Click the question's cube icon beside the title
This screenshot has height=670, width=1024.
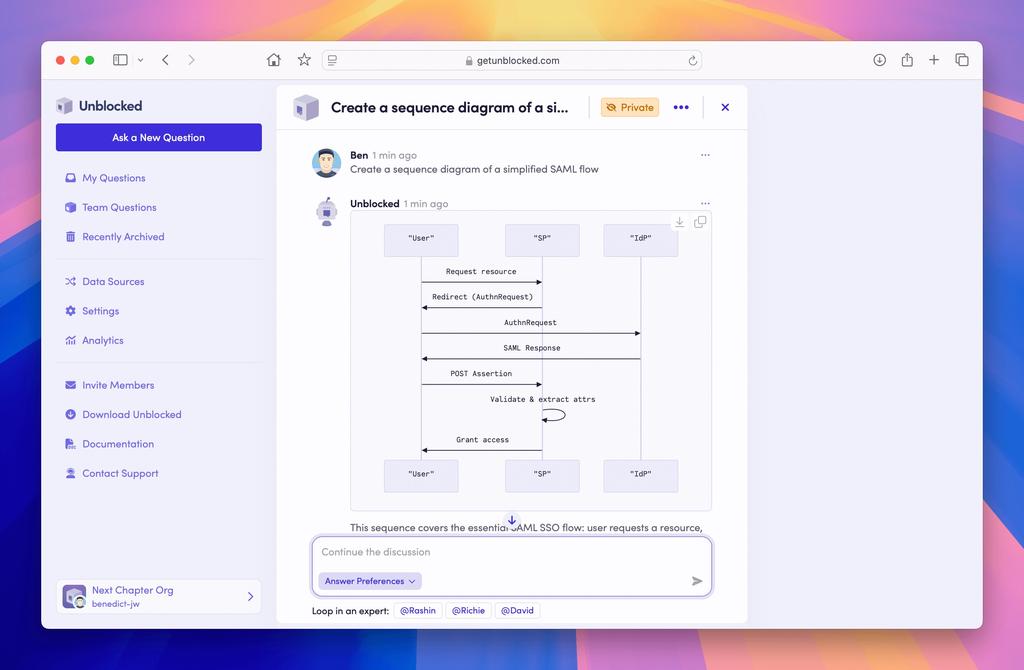pyautogui.click(x=306, y=108)
